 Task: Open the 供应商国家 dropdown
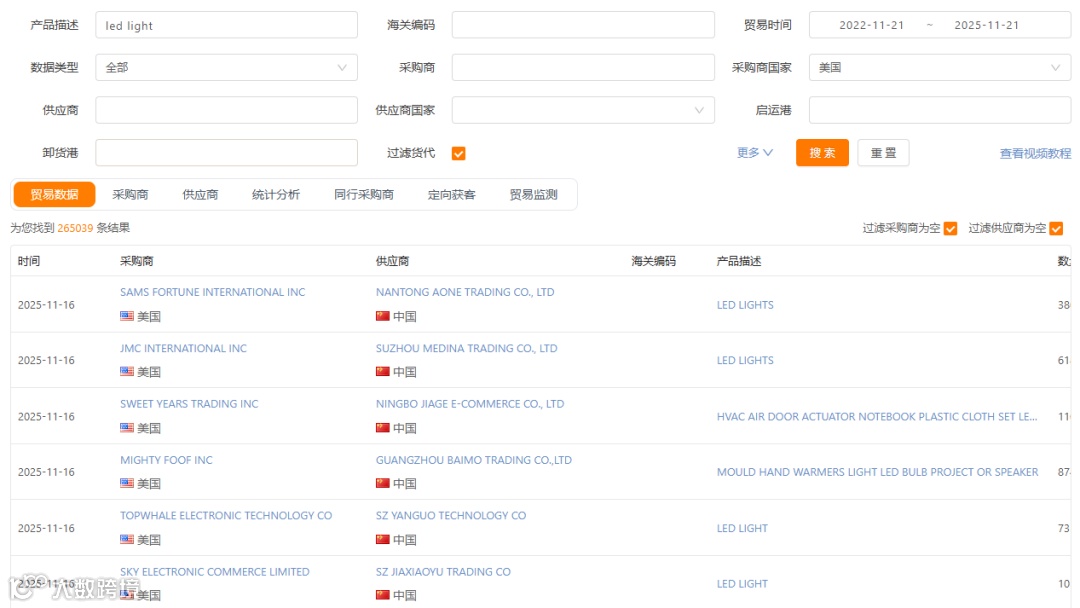[x=583, y=110]
